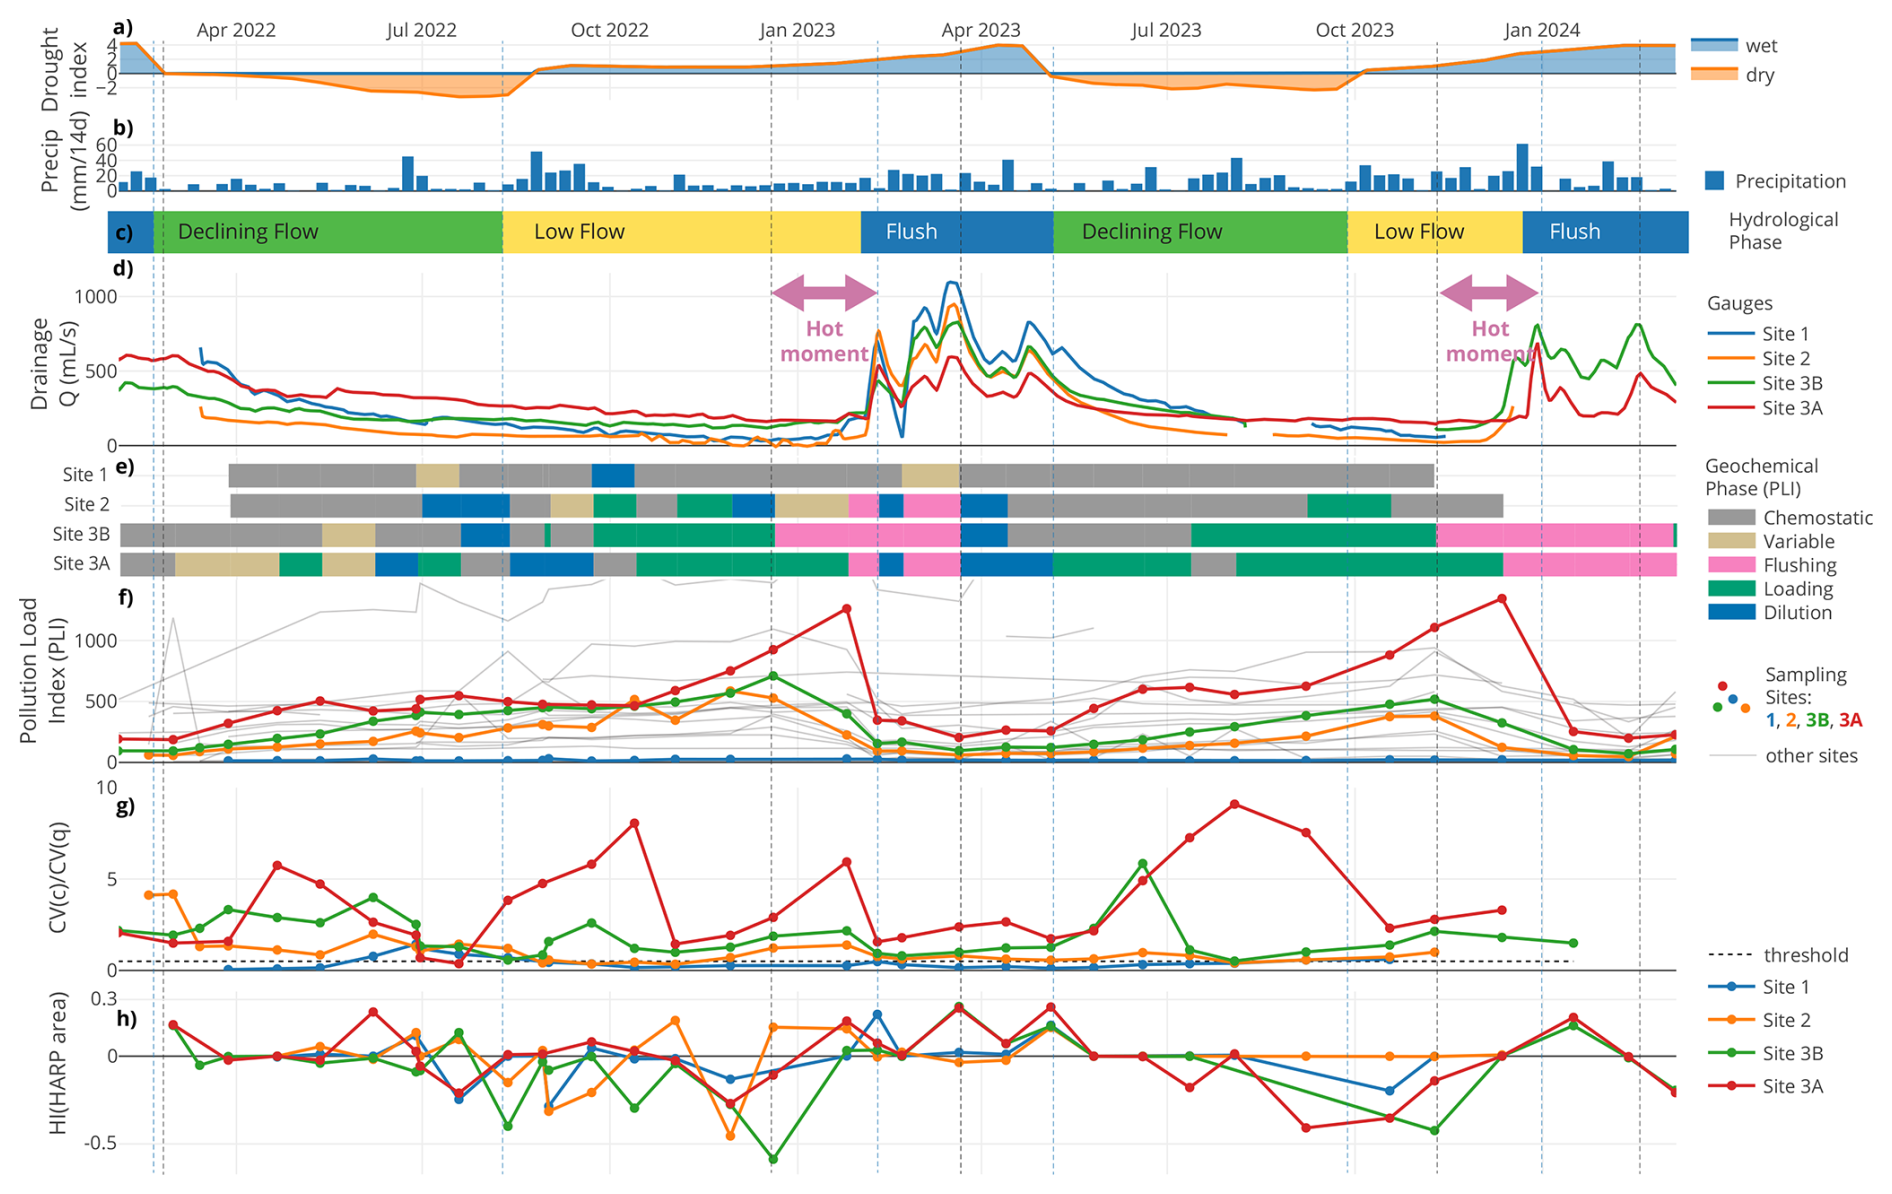
Task: Click the Sampling Sites colored dots cluster
Action: [1732, 698]
